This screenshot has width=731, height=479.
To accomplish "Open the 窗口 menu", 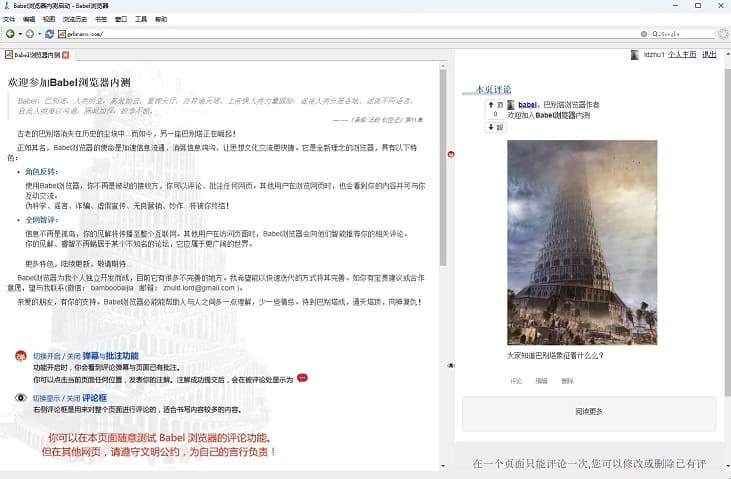I will pos(121,19).
